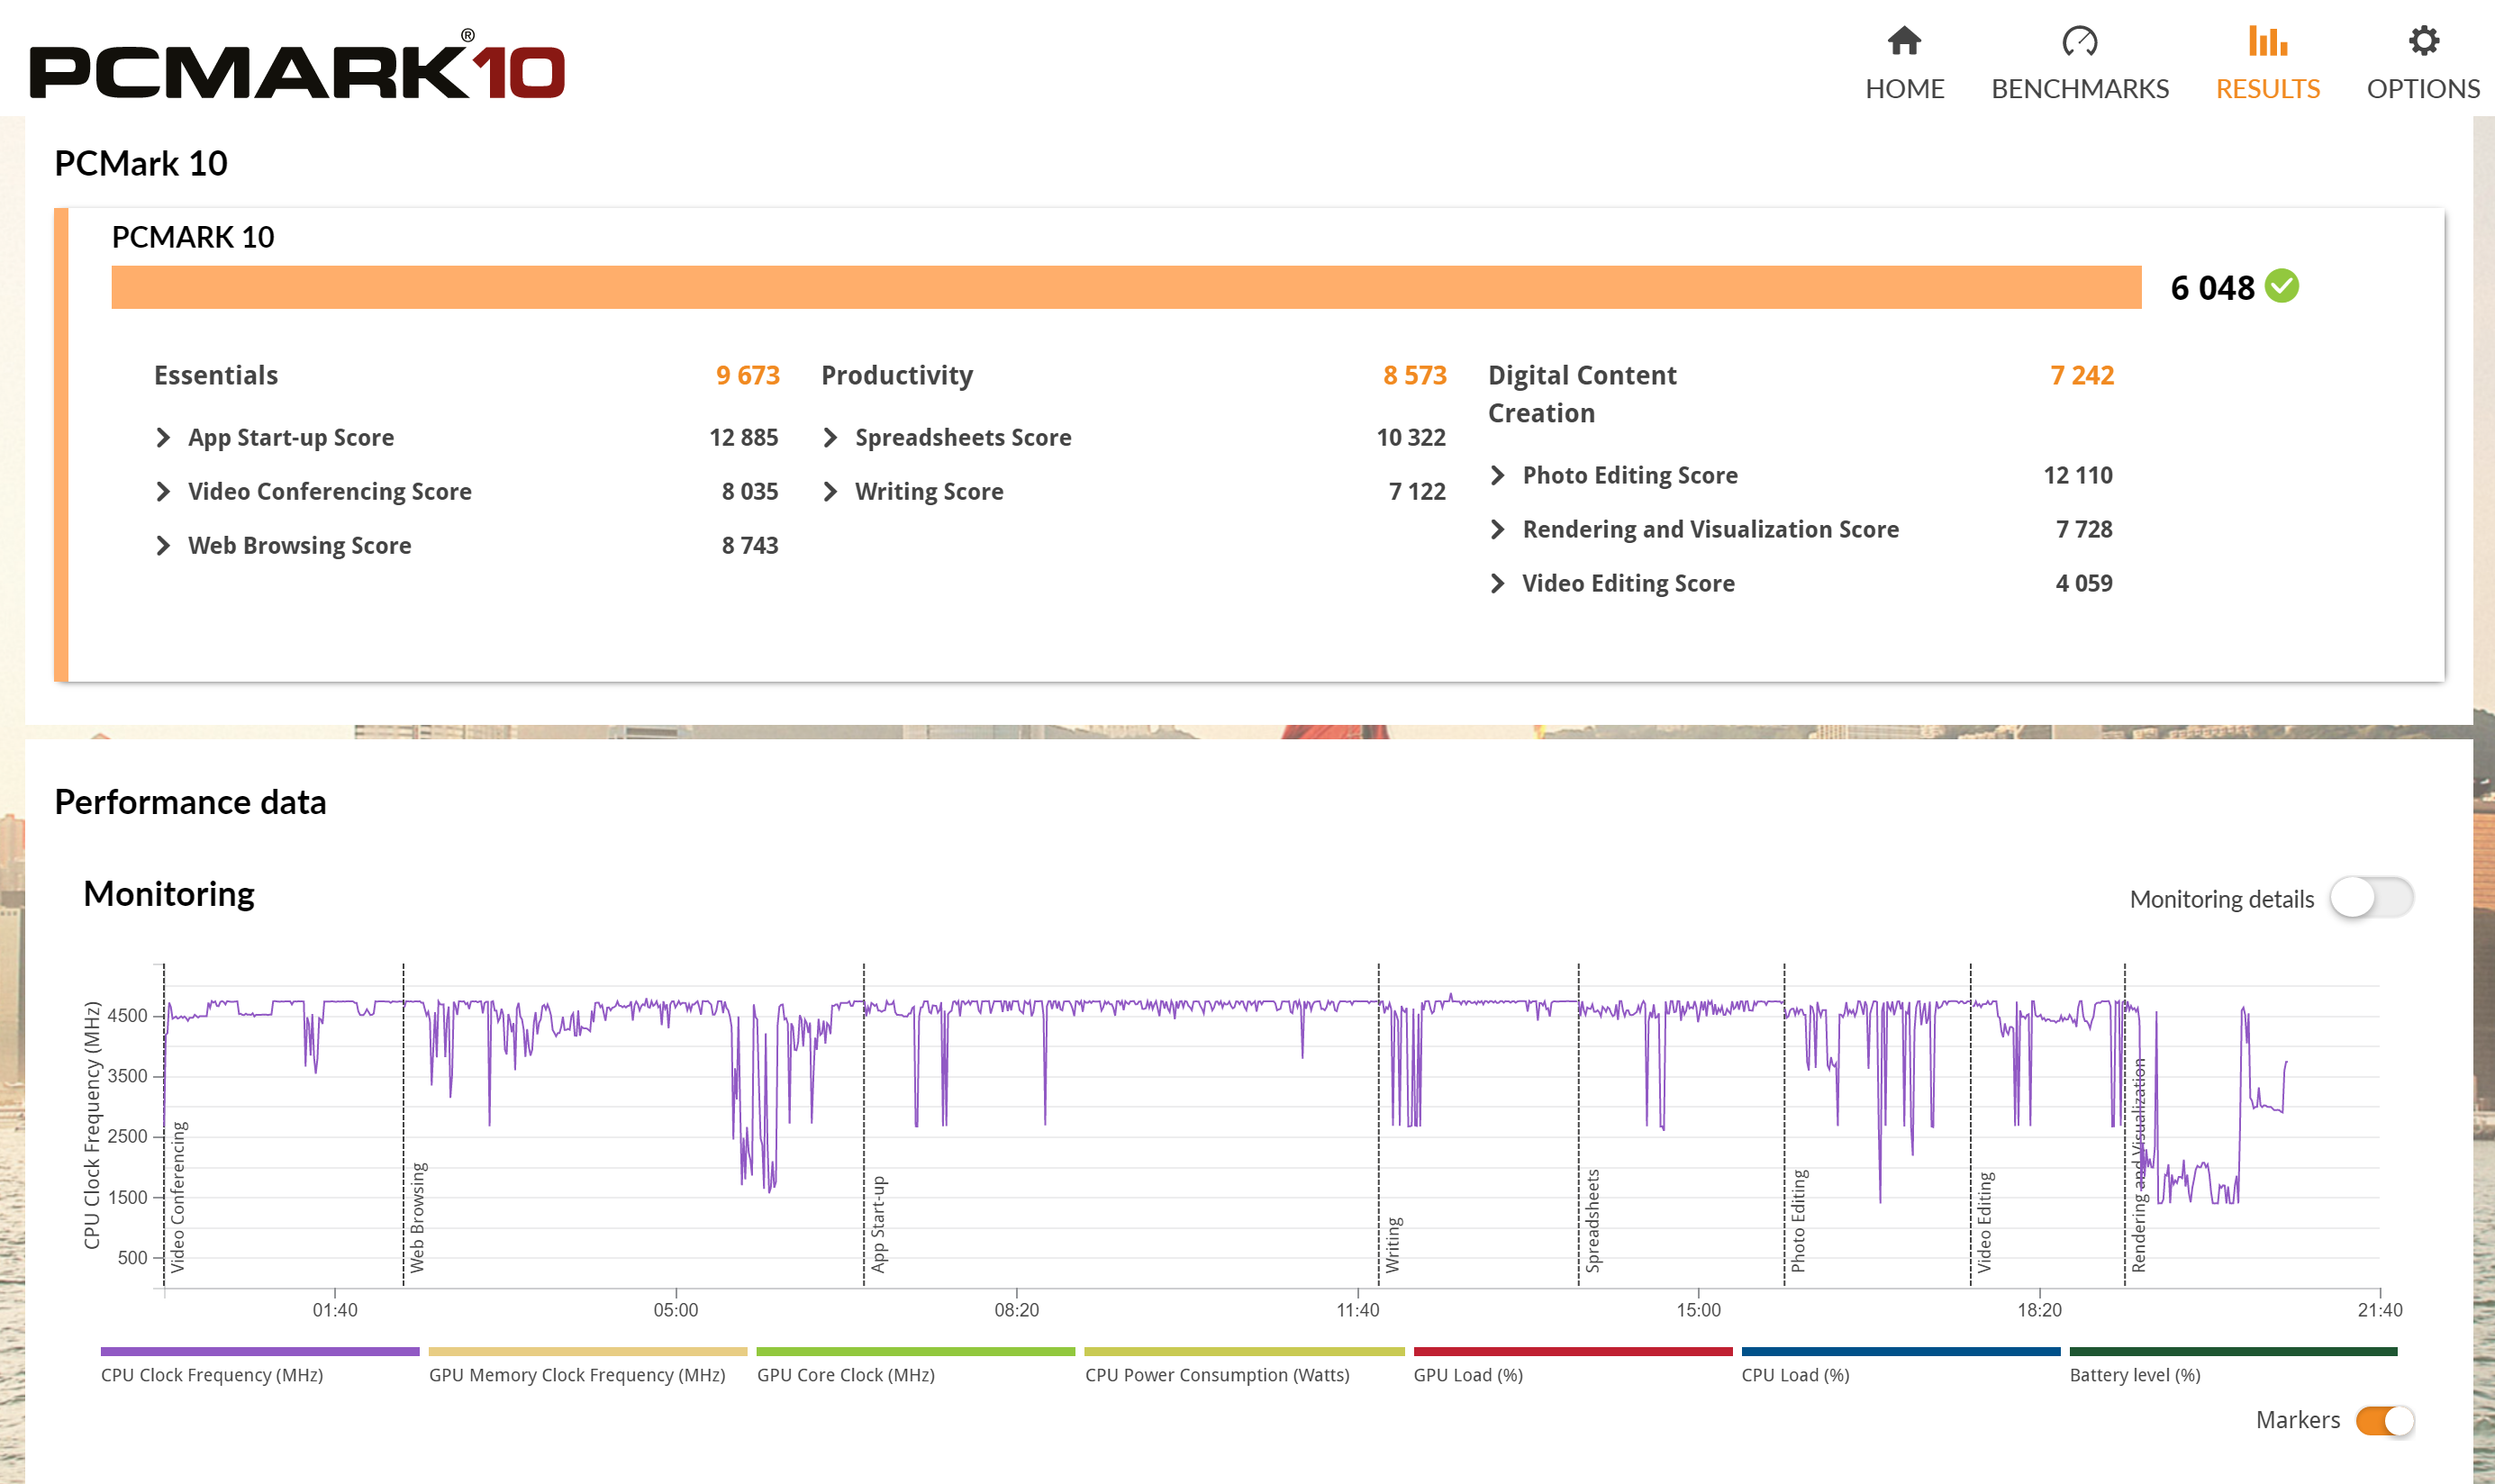Click the Productivity score 8 573
Viewport: 2495px width, 1484px height.
coord(1414,375)
